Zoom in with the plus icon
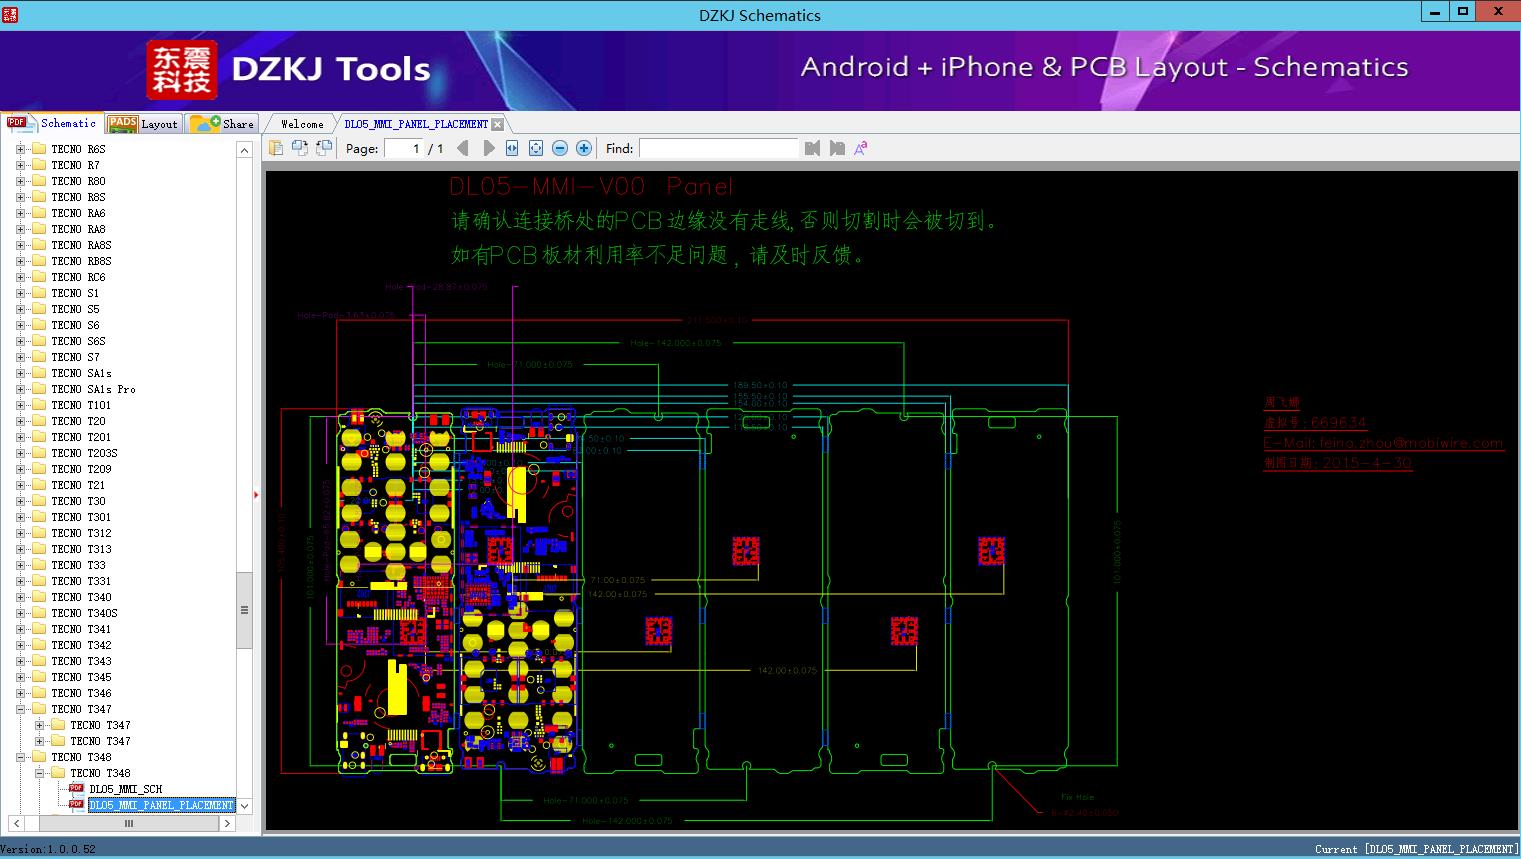 [584, 148]
